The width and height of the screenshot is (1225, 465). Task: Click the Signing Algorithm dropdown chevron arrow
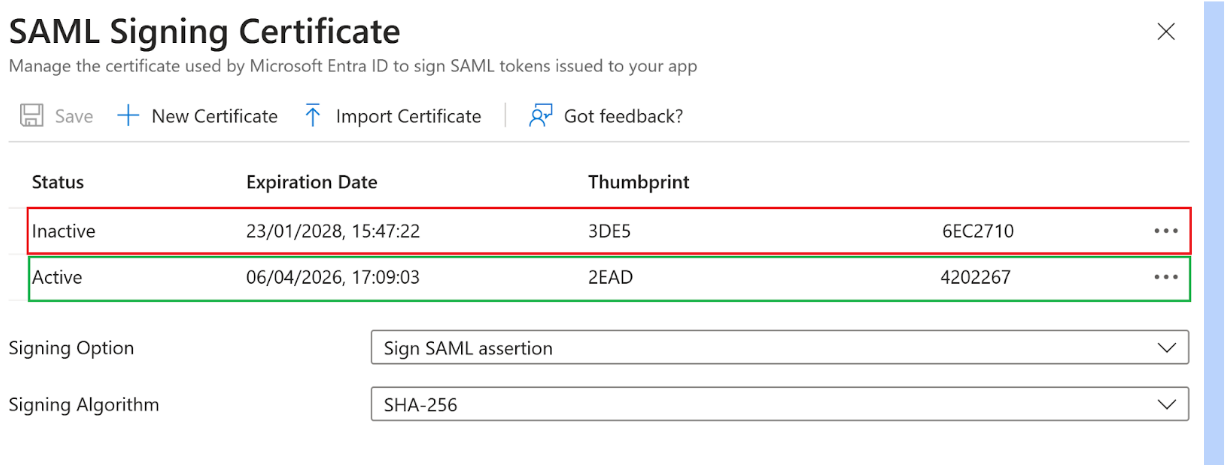(1165, 405)
